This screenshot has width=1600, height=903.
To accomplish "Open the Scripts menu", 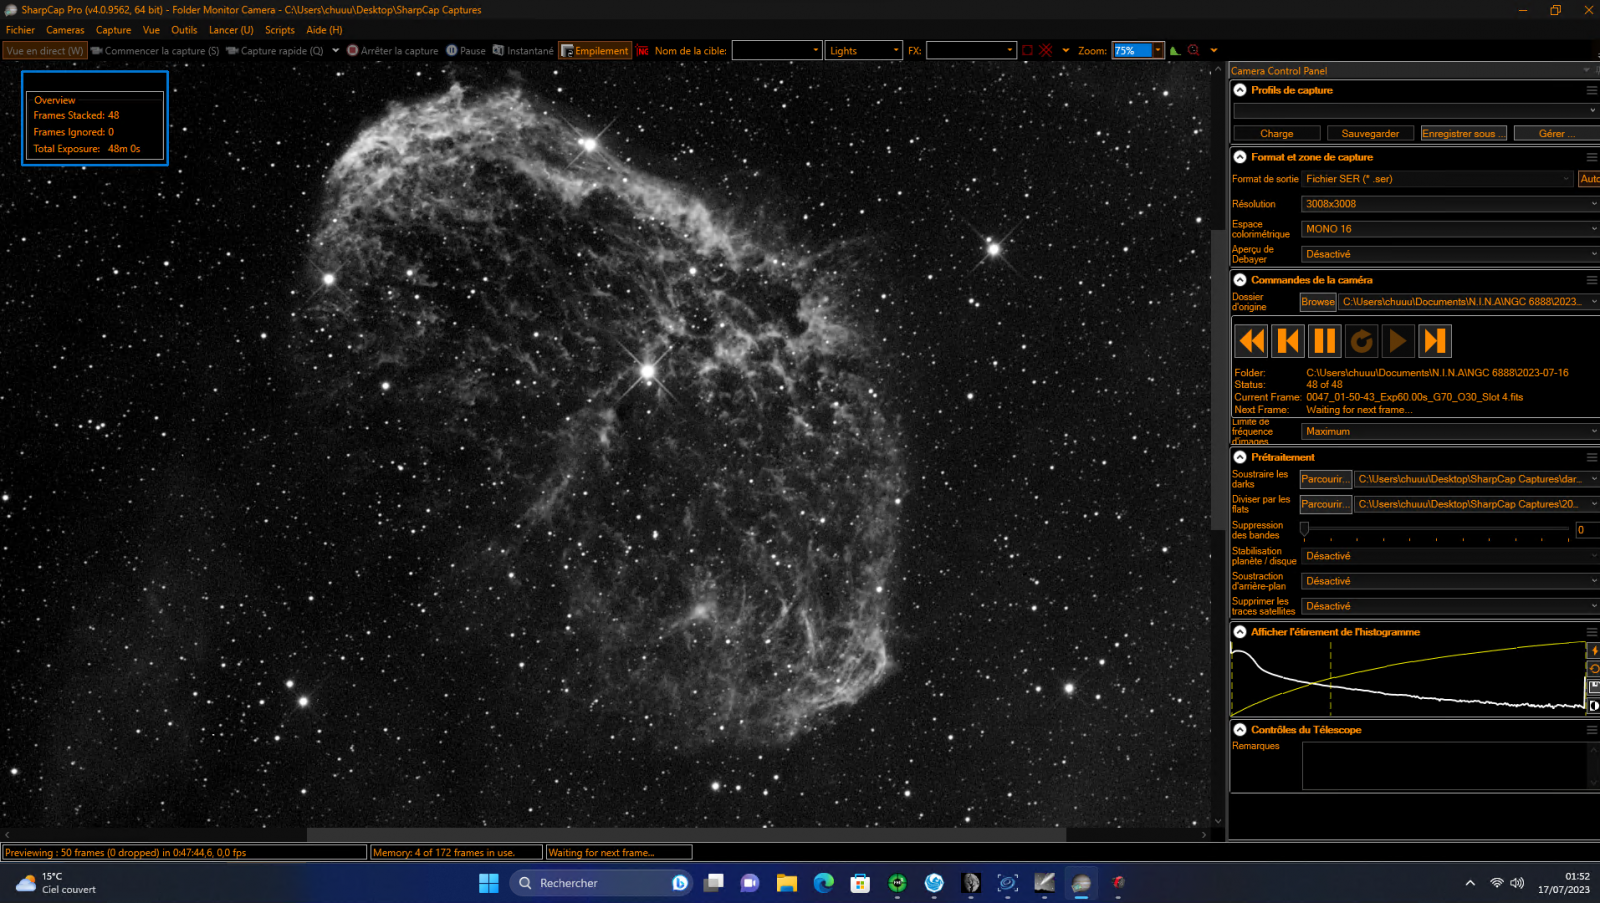I will pyautogui.click(x=279, y=30).
